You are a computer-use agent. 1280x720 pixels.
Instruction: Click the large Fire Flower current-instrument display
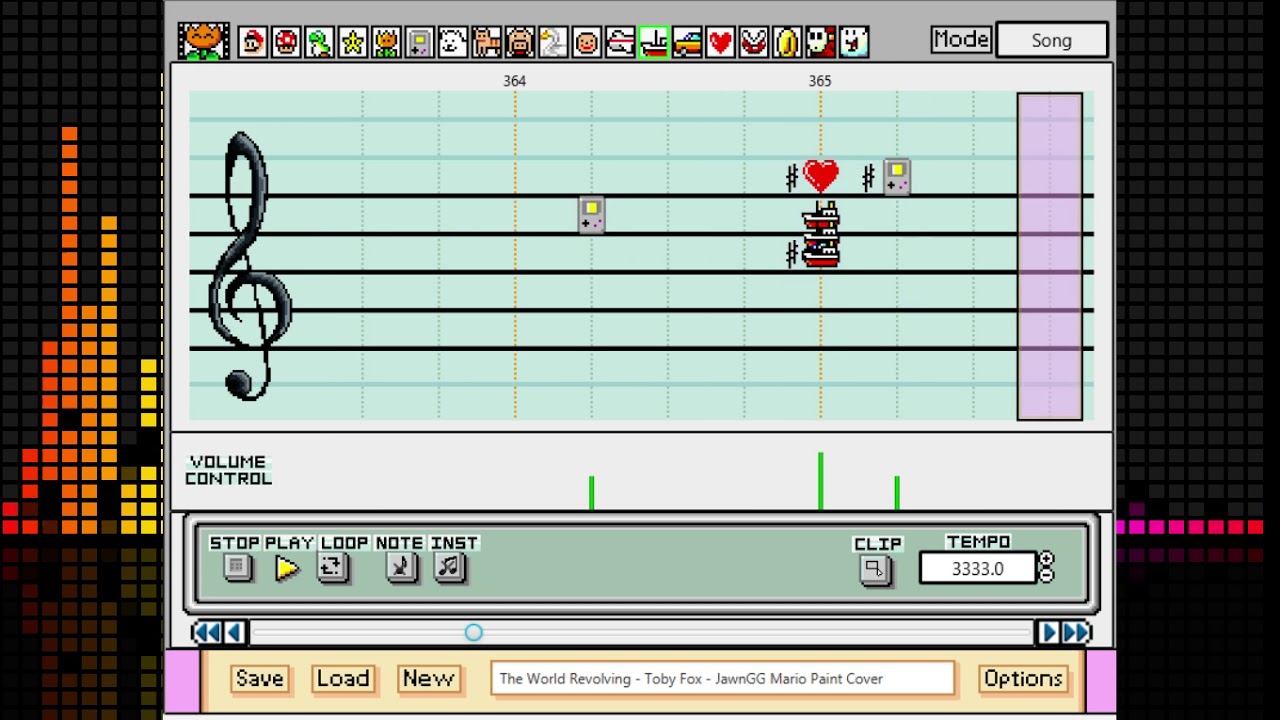coord(204,42)
